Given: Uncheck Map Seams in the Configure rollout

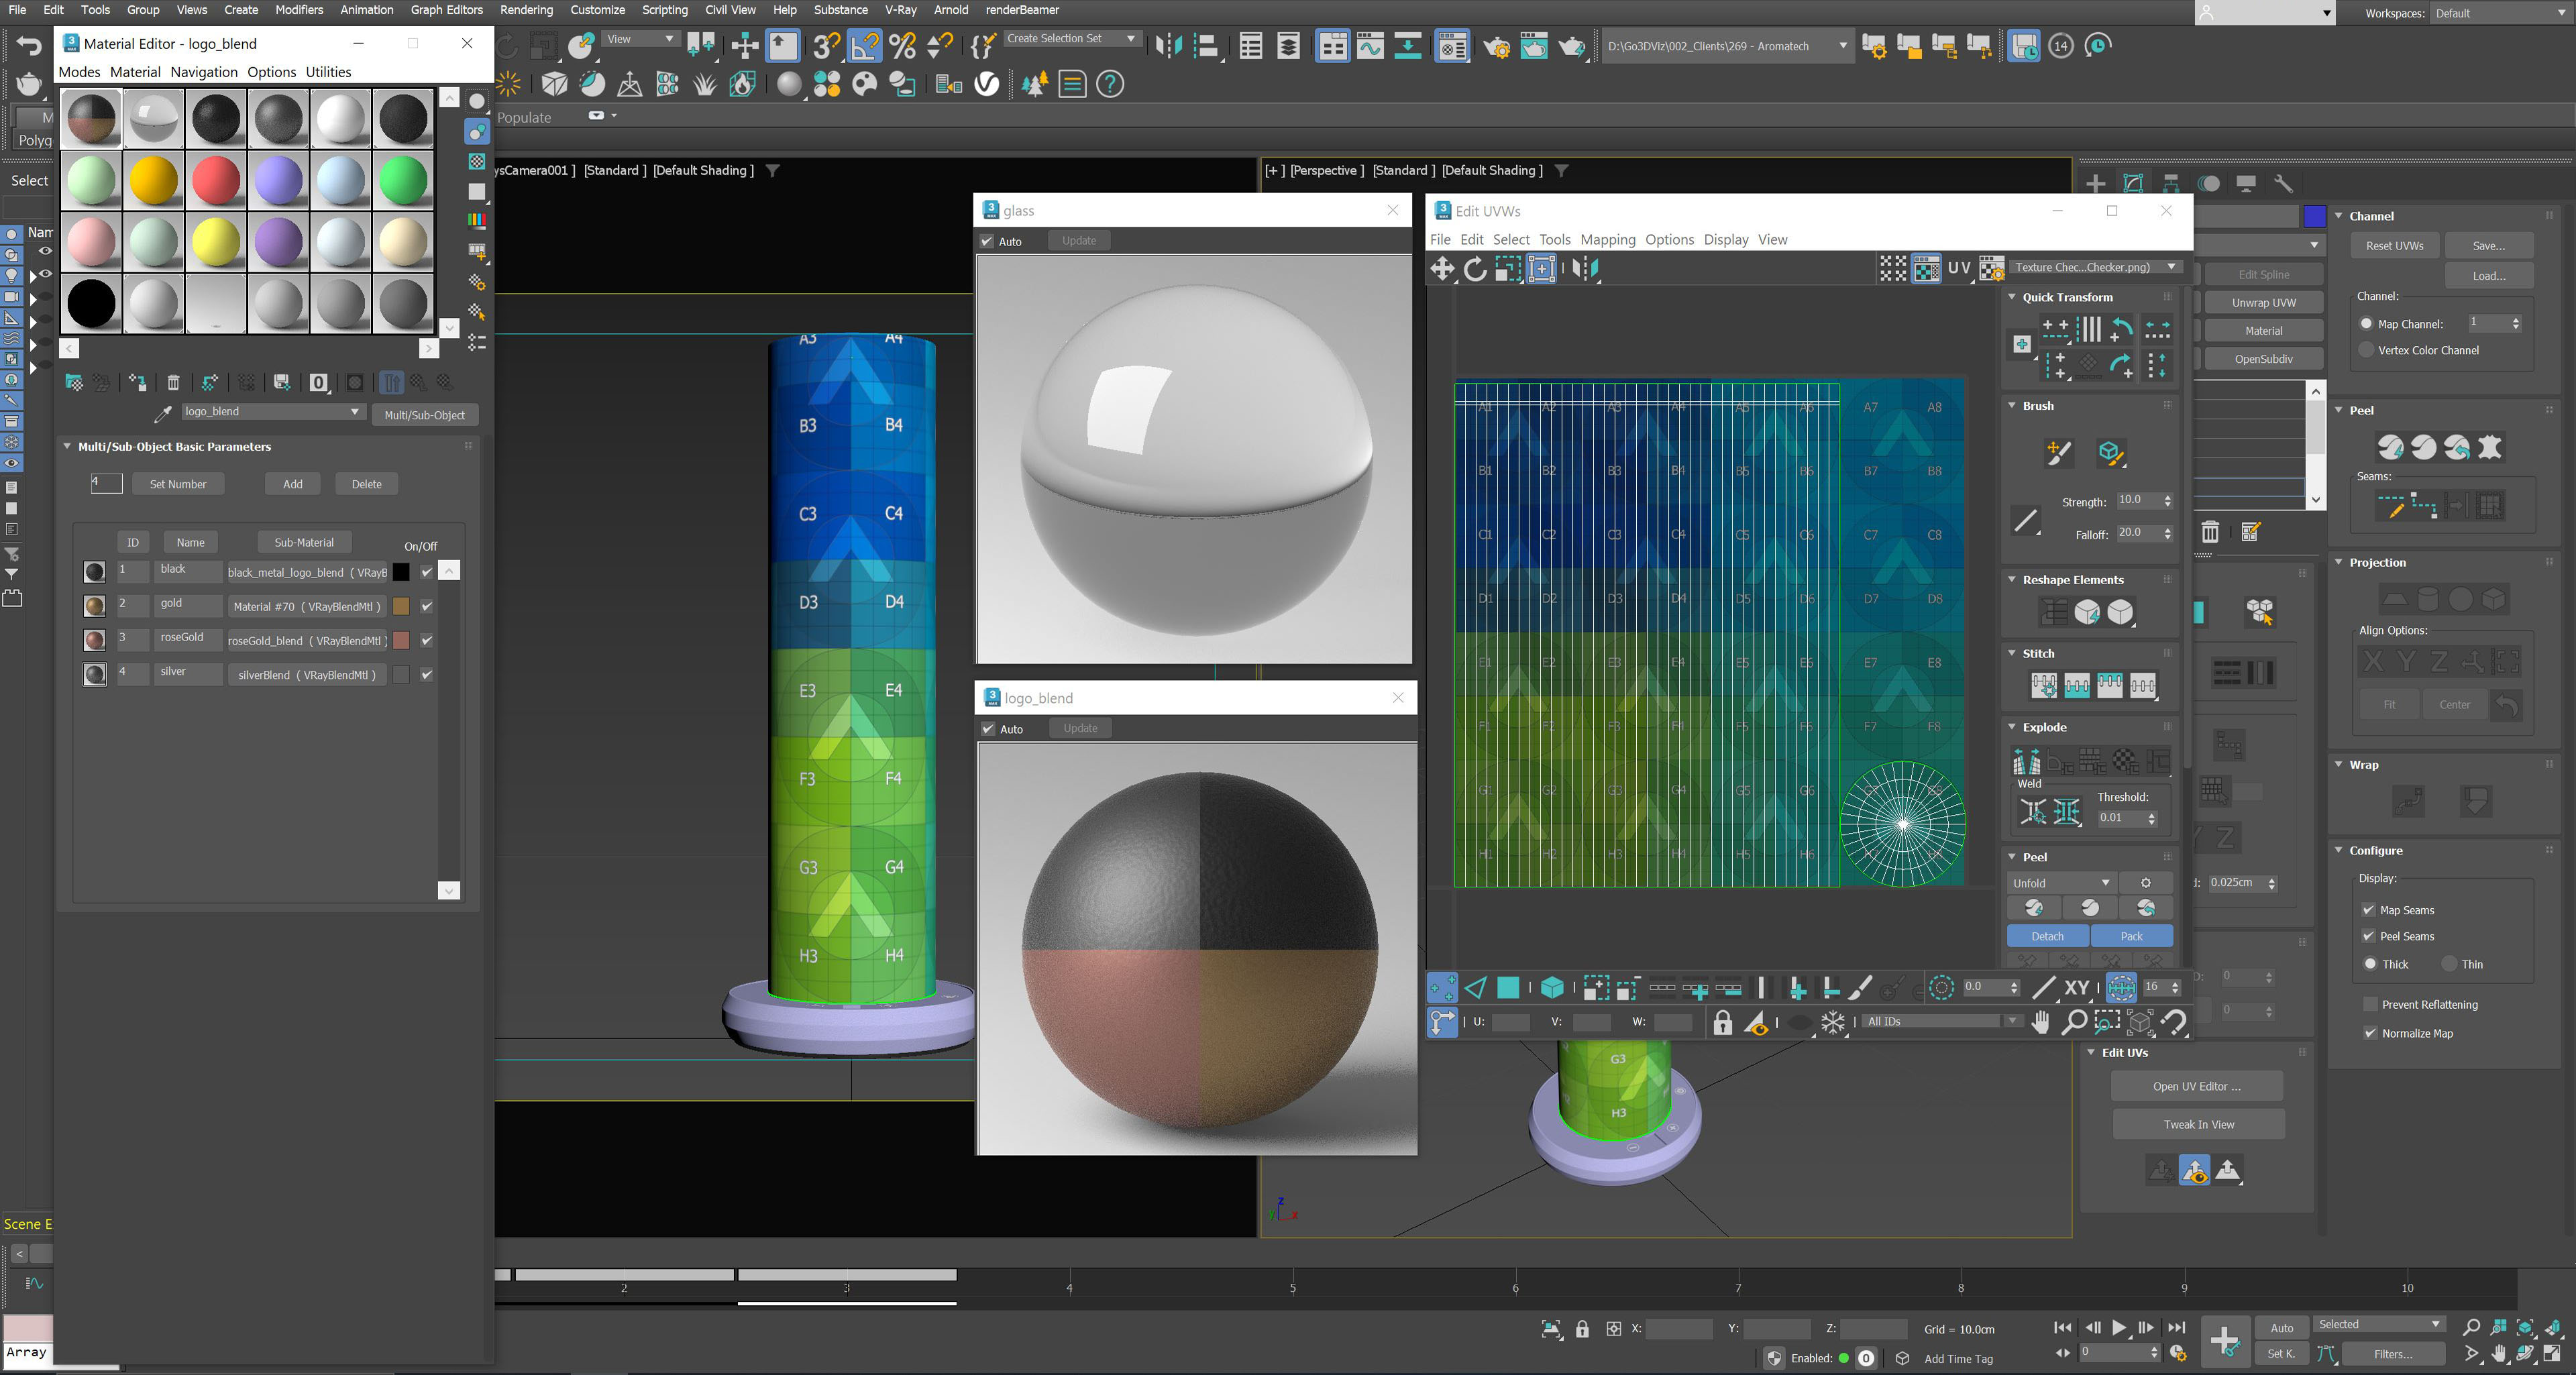Looking at the screenshot, I should (x=2369, y=910).
